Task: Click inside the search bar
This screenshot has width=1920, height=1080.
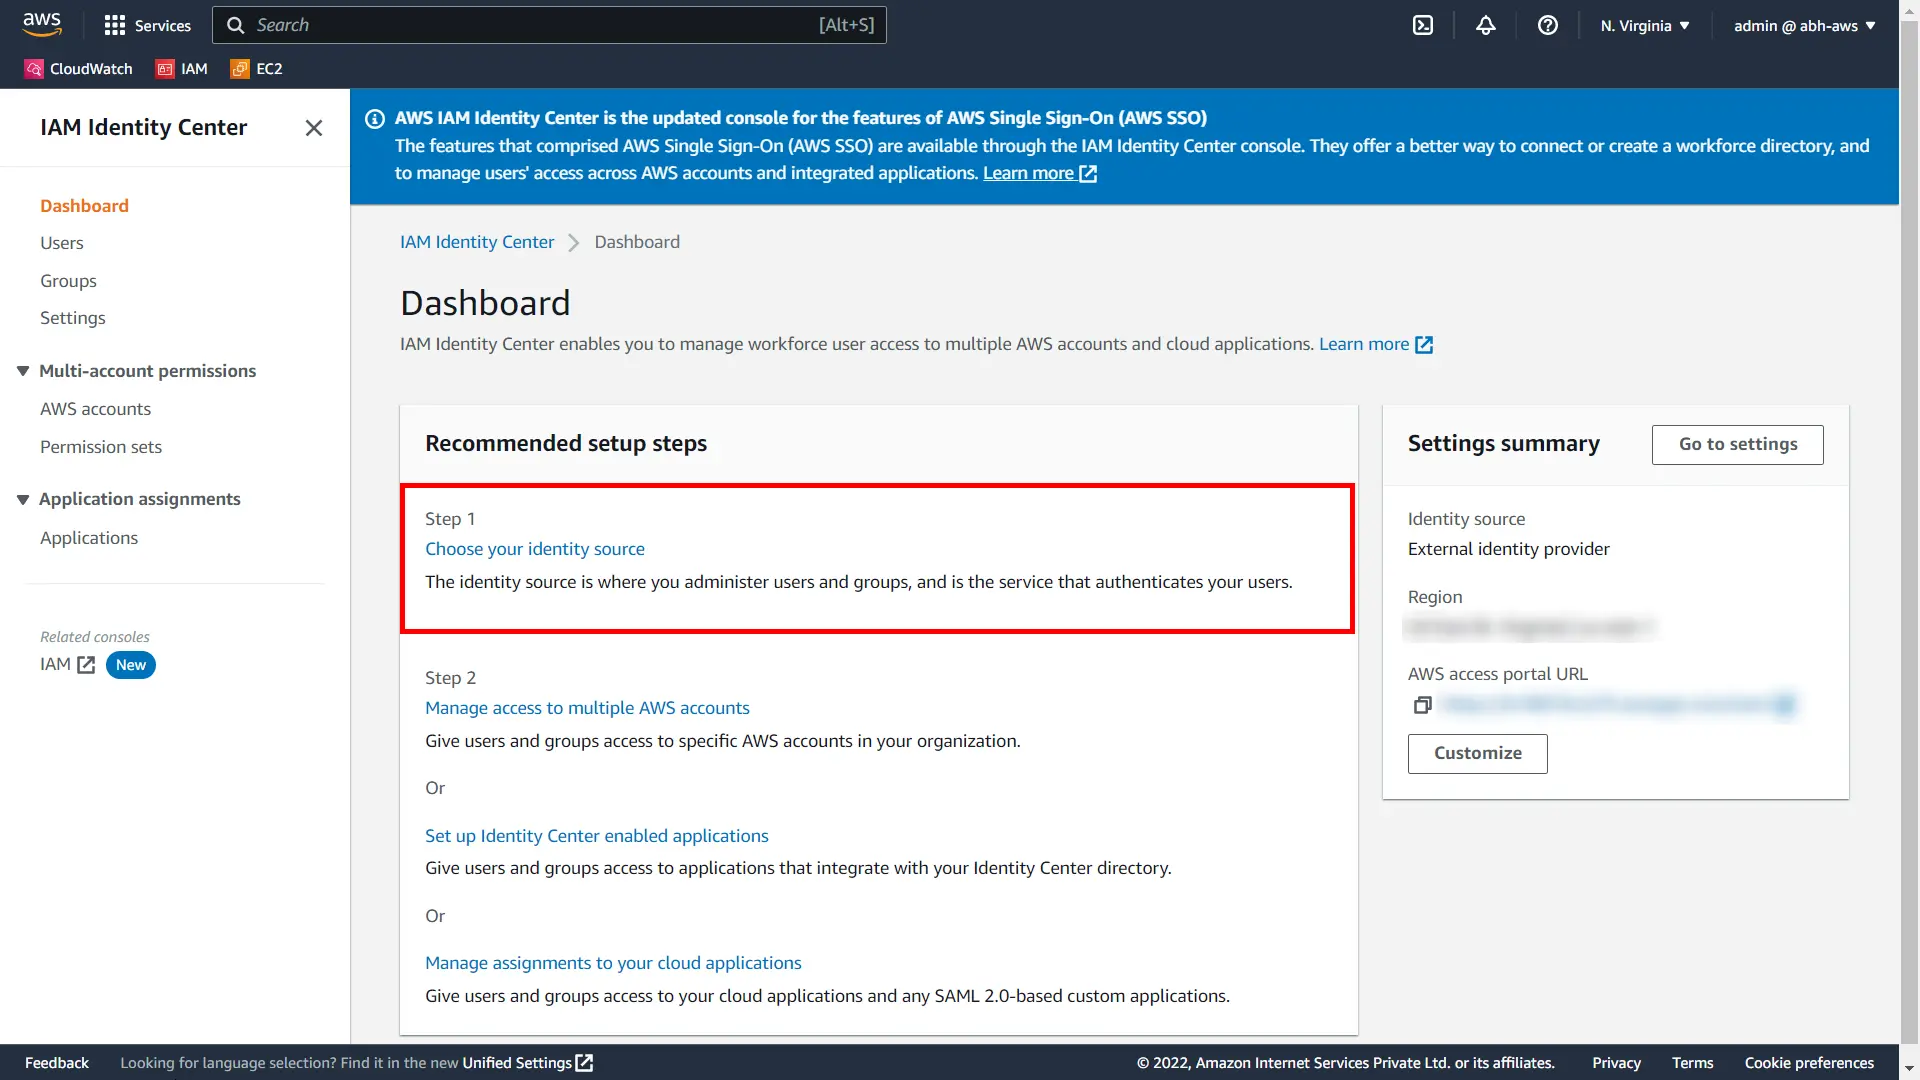Action: [x=550, y=25]
